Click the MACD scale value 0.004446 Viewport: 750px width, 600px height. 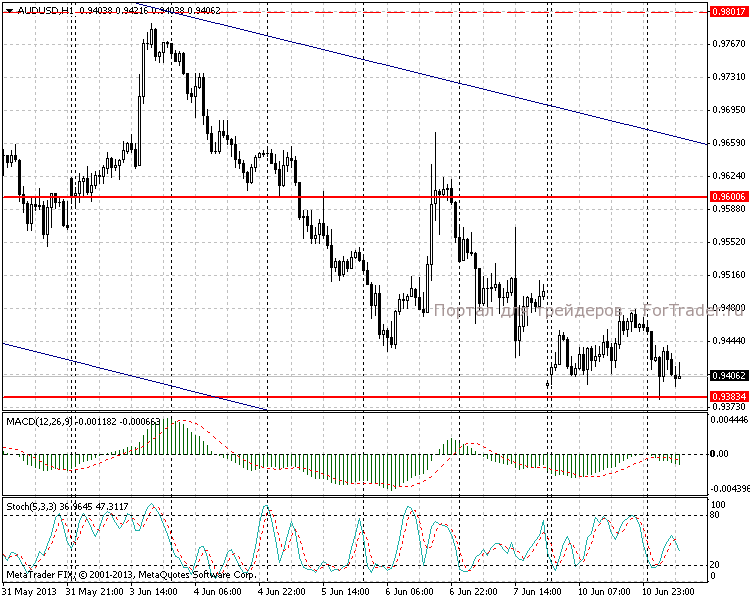click(729, 420)
